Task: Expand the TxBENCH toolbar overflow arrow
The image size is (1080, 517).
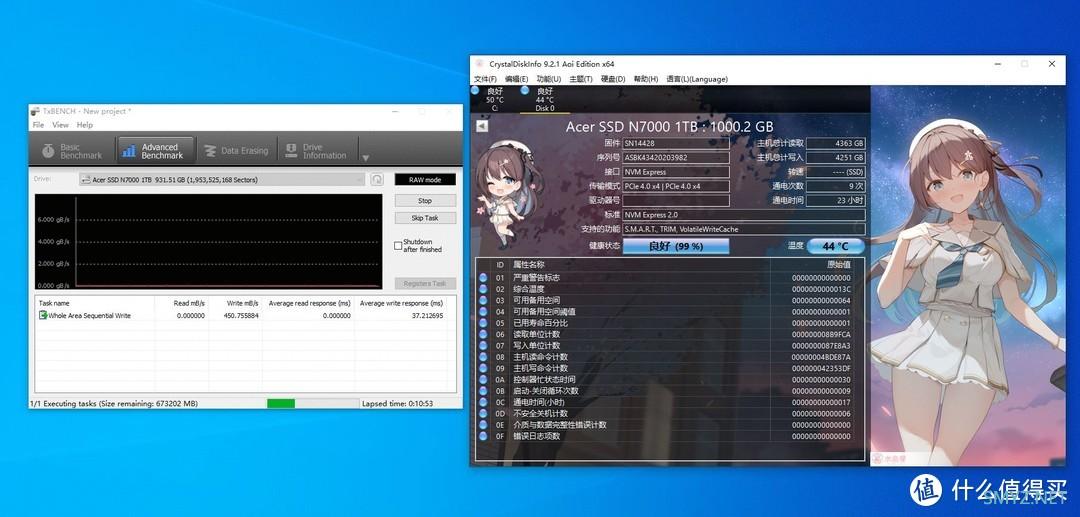Action: [366, 158]
